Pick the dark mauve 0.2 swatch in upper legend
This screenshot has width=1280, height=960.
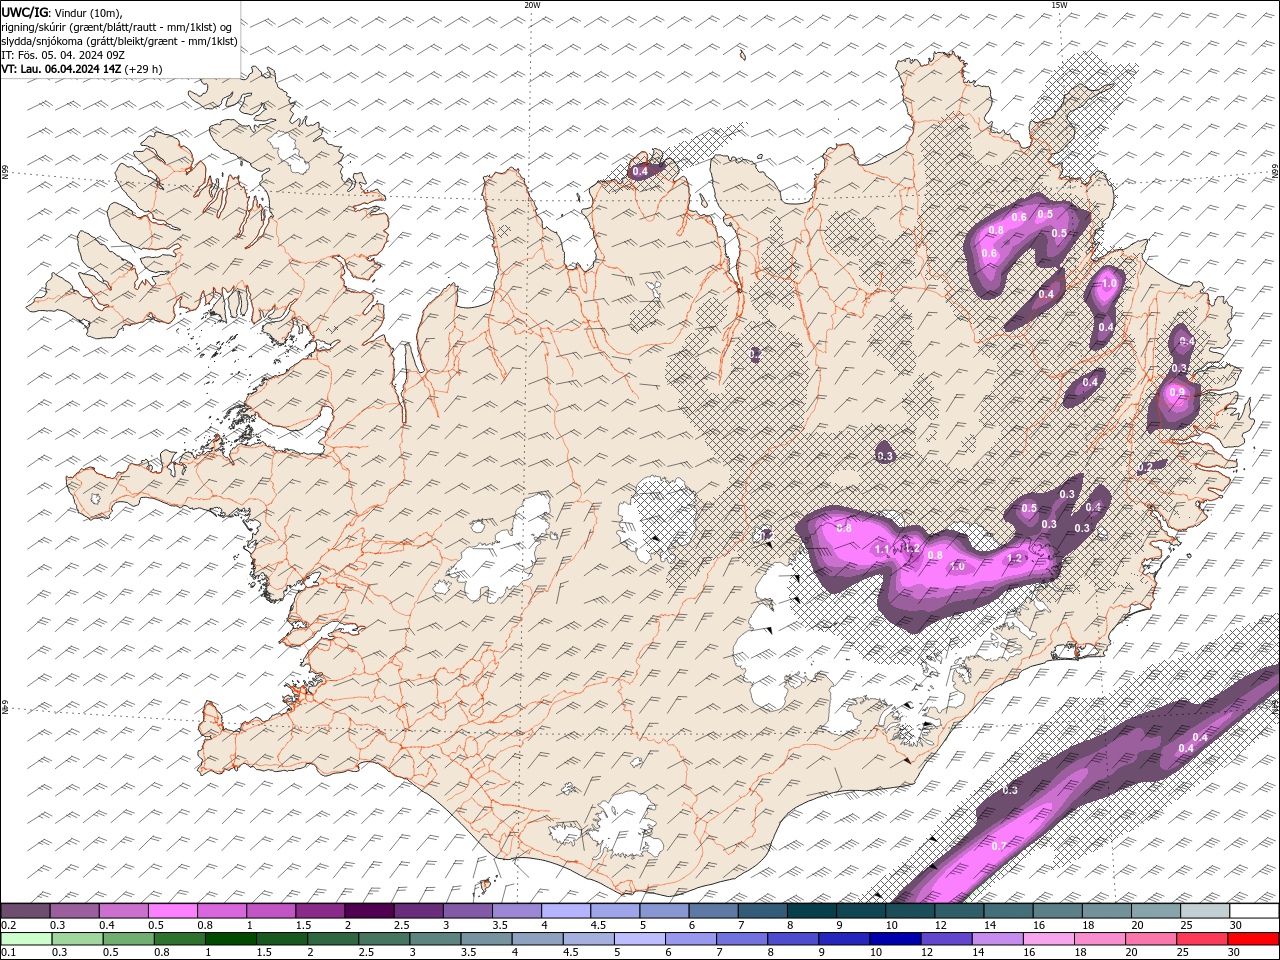[x=25, y=911]
